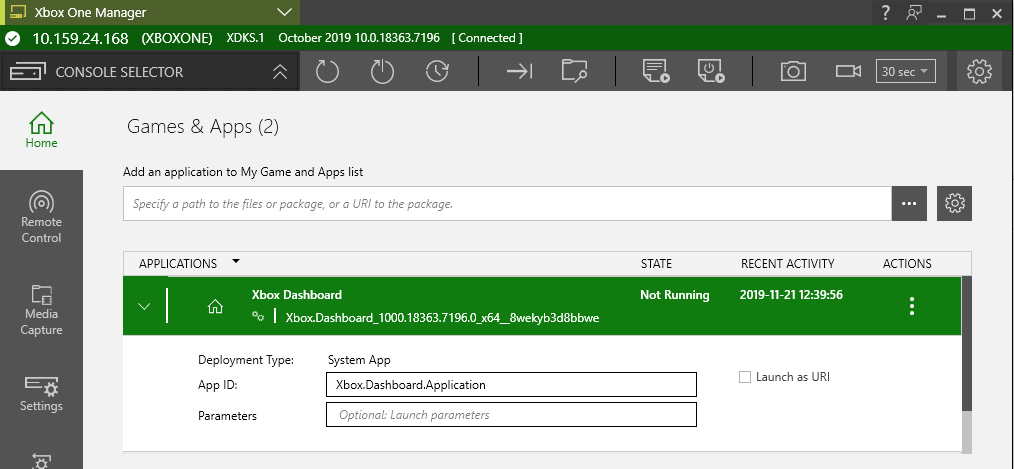Click the [ Connected ] status text
This screenshot has width=1014, height=469.
[487, 38]
